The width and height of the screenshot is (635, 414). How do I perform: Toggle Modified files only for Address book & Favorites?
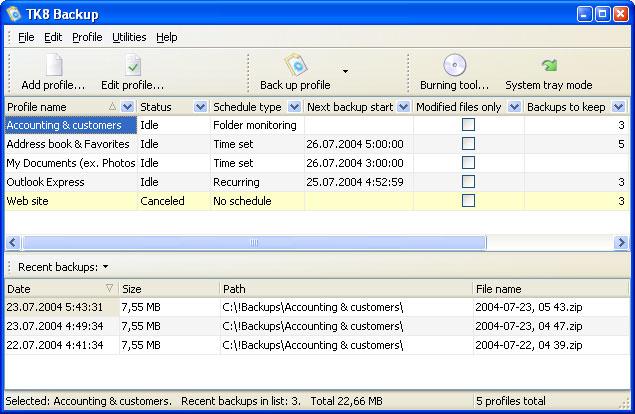coord(468,144)
